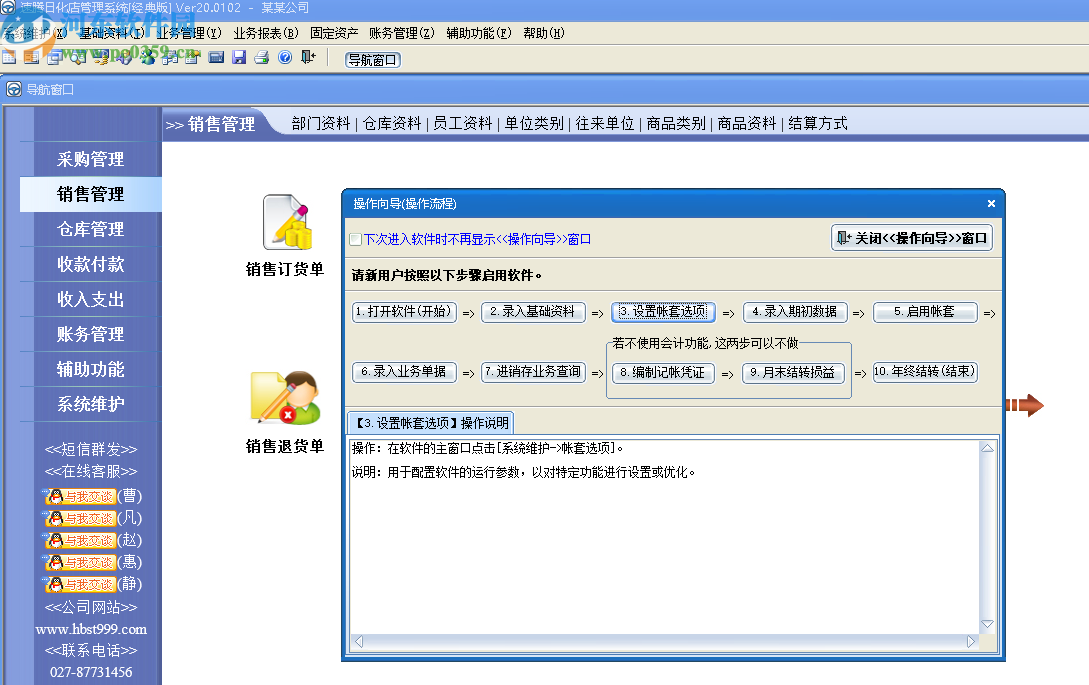This screenshot has height=685, width=1089.
Task: Click step 10.年终结转(结束) button
Action: pos(925,372)
